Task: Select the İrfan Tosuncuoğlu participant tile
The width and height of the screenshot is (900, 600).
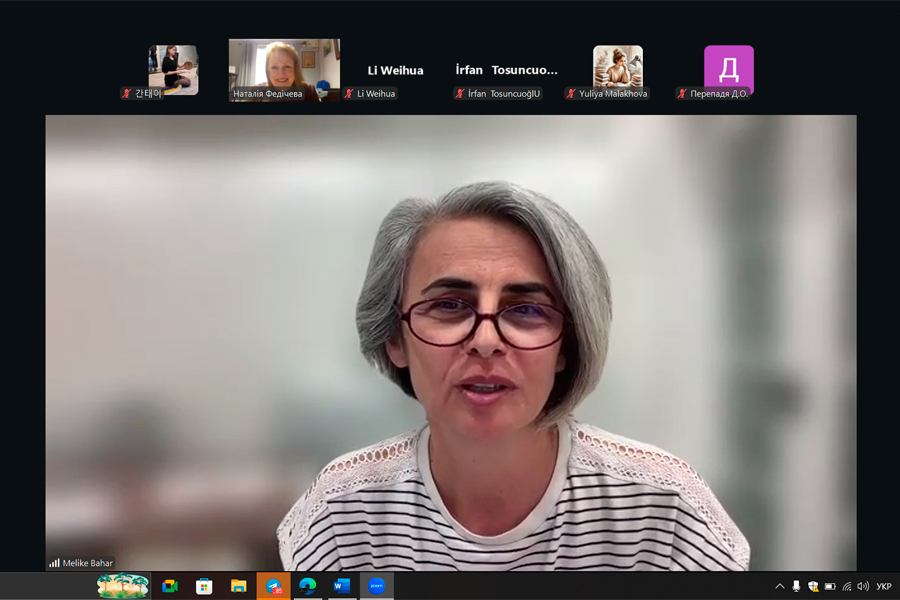Action: pos(506,70)
